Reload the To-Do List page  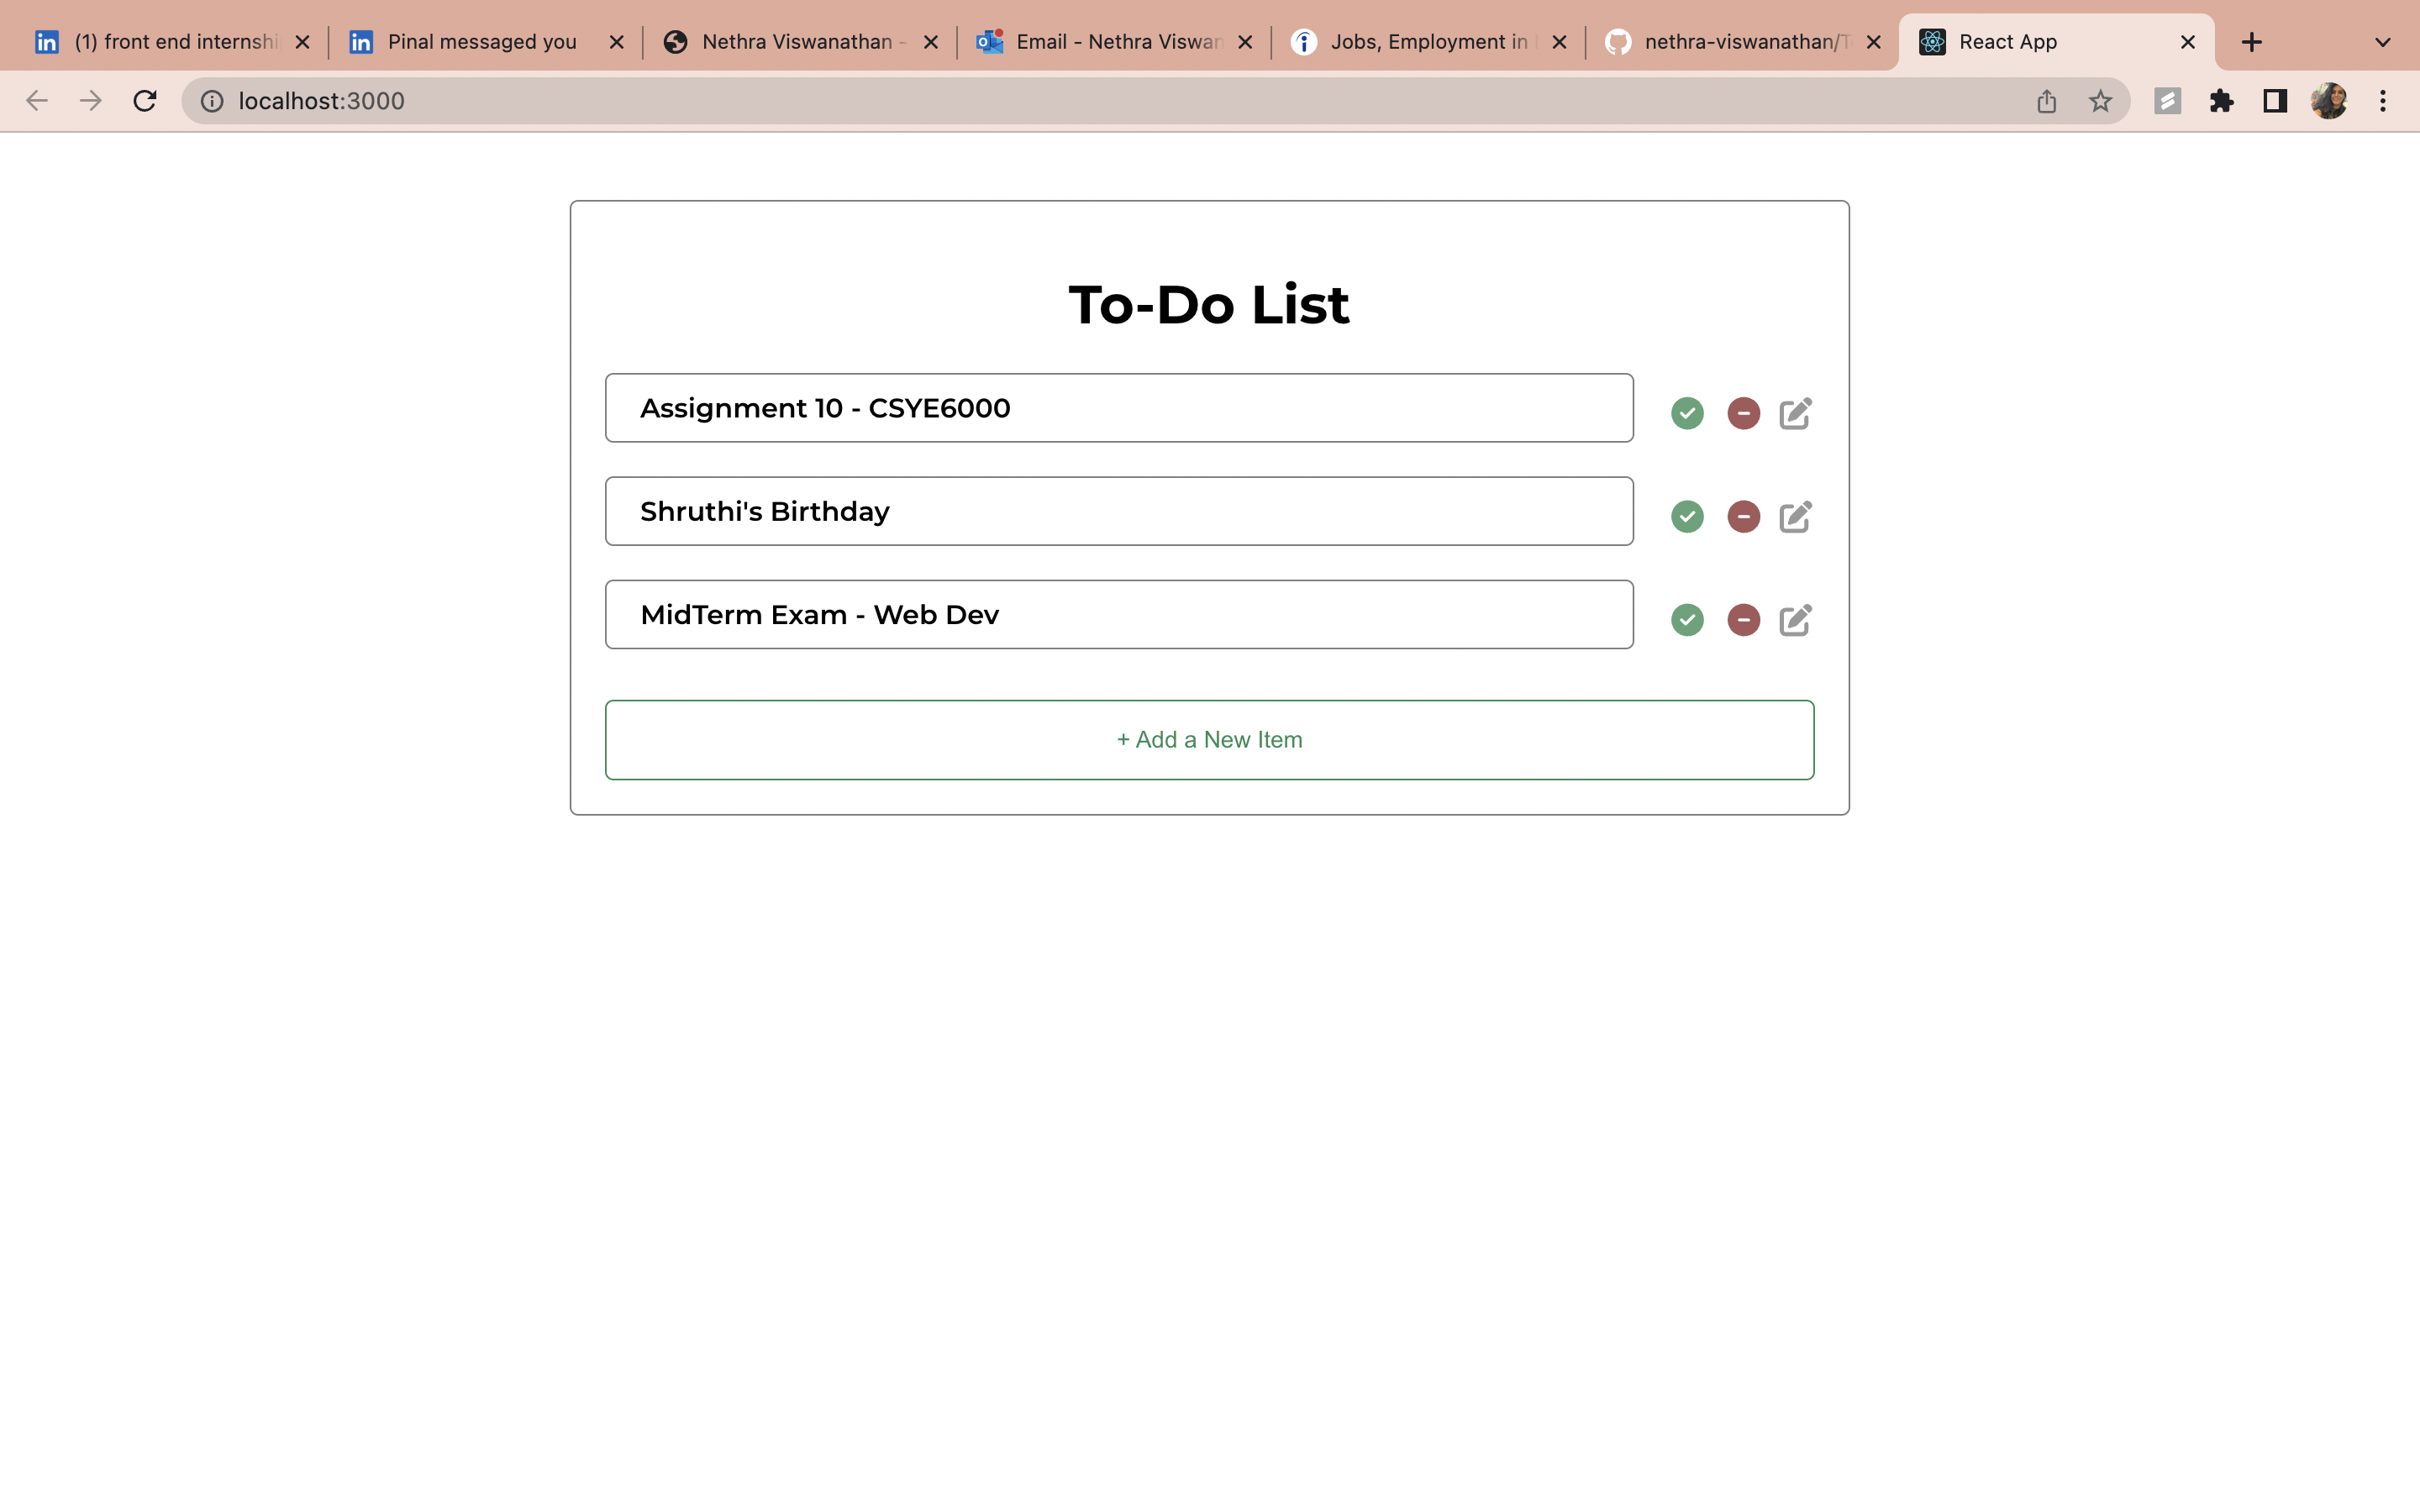[x=144, y=100]
